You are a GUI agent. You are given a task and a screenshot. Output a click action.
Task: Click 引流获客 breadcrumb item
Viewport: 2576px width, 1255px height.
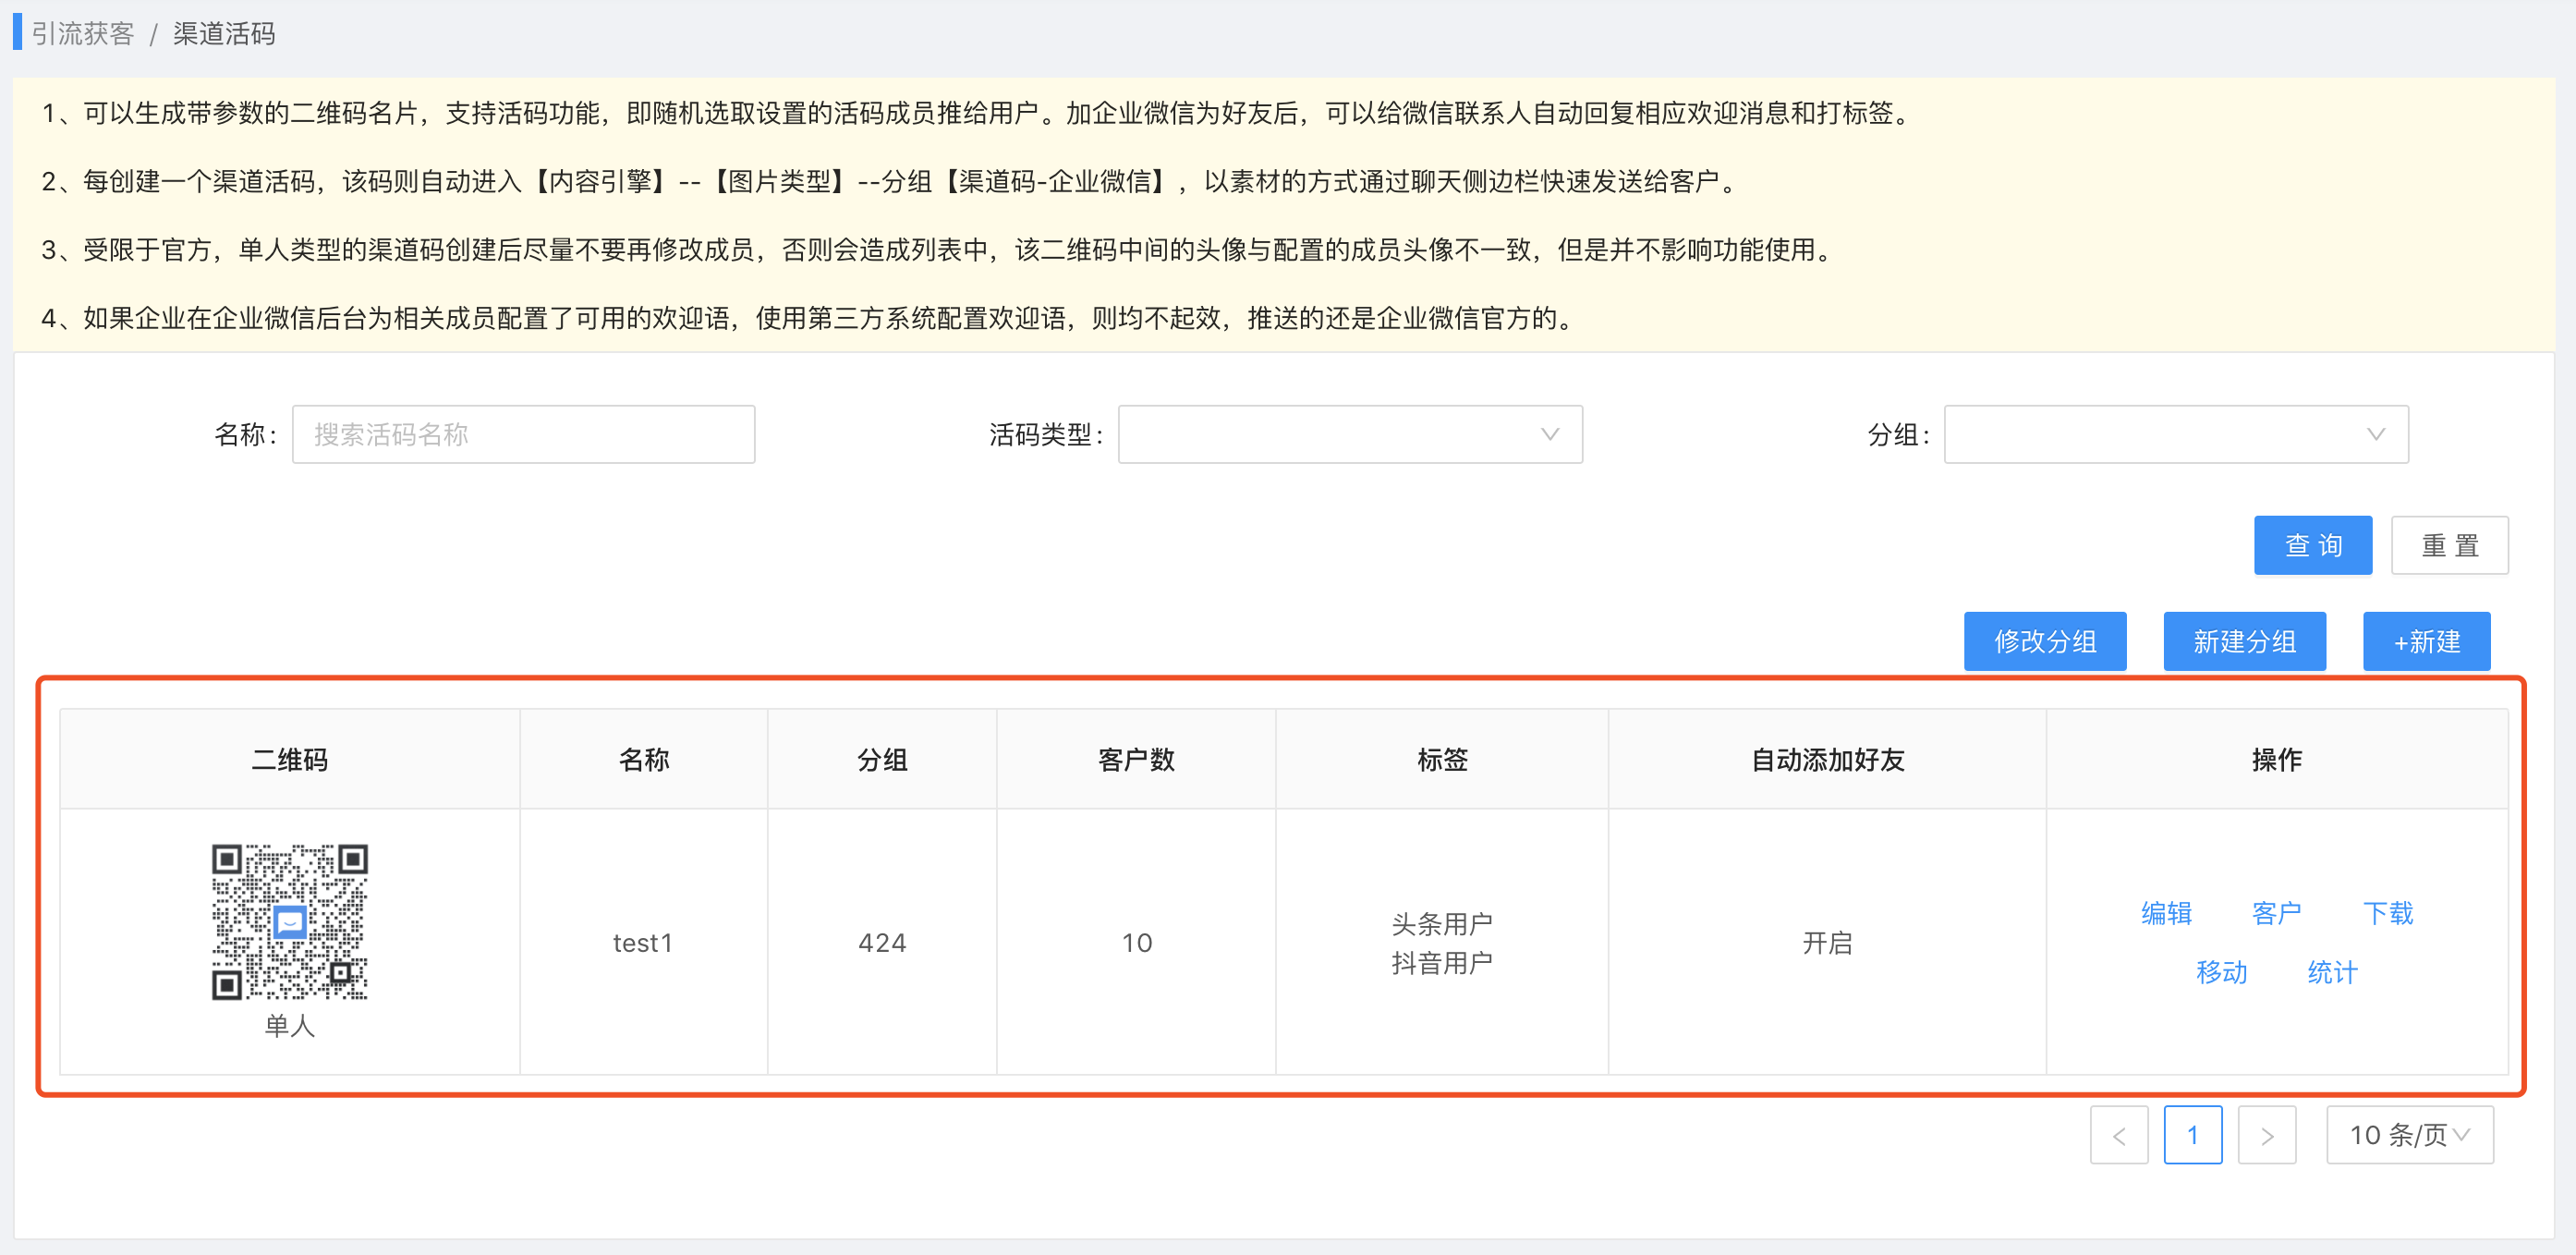coord(83,34)
